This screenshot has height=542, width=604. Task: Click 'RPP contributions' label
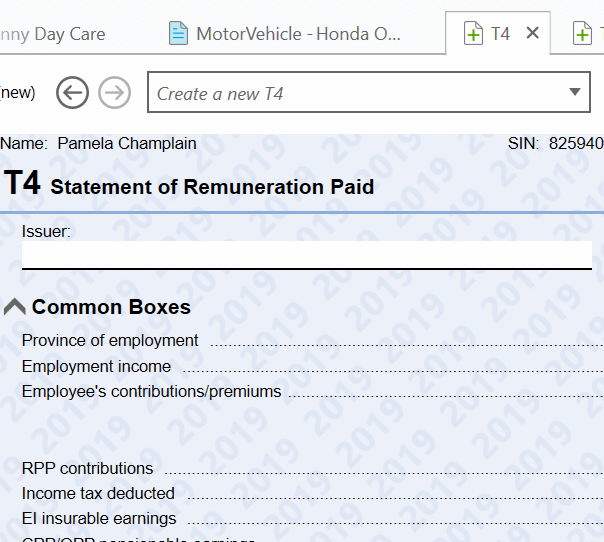(87, 468)
